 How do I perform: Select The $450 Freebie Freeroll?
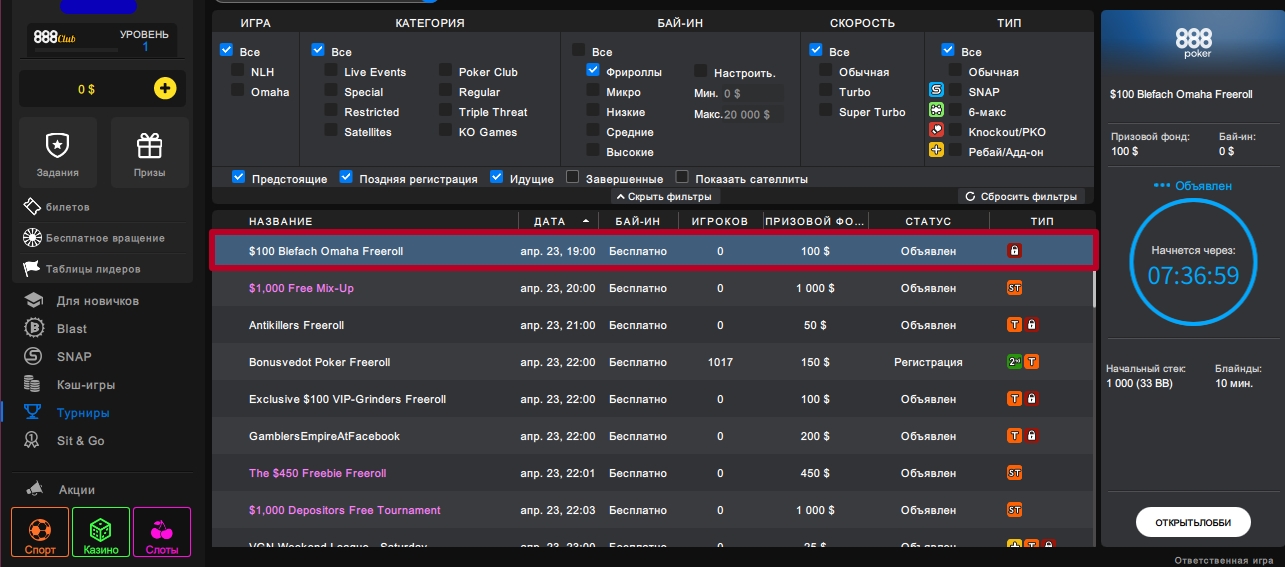tap(652, 473)
